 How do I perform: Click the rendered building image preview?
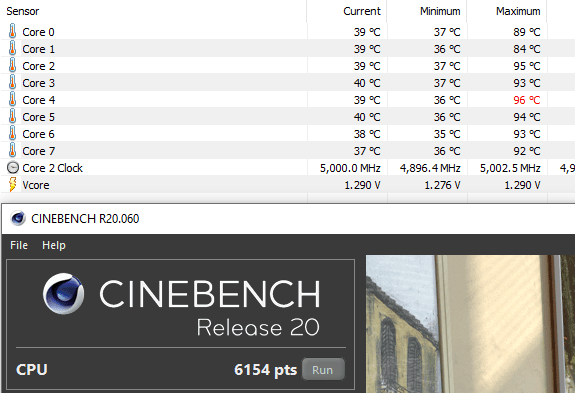pyautogui.click(x=470, y=324)
